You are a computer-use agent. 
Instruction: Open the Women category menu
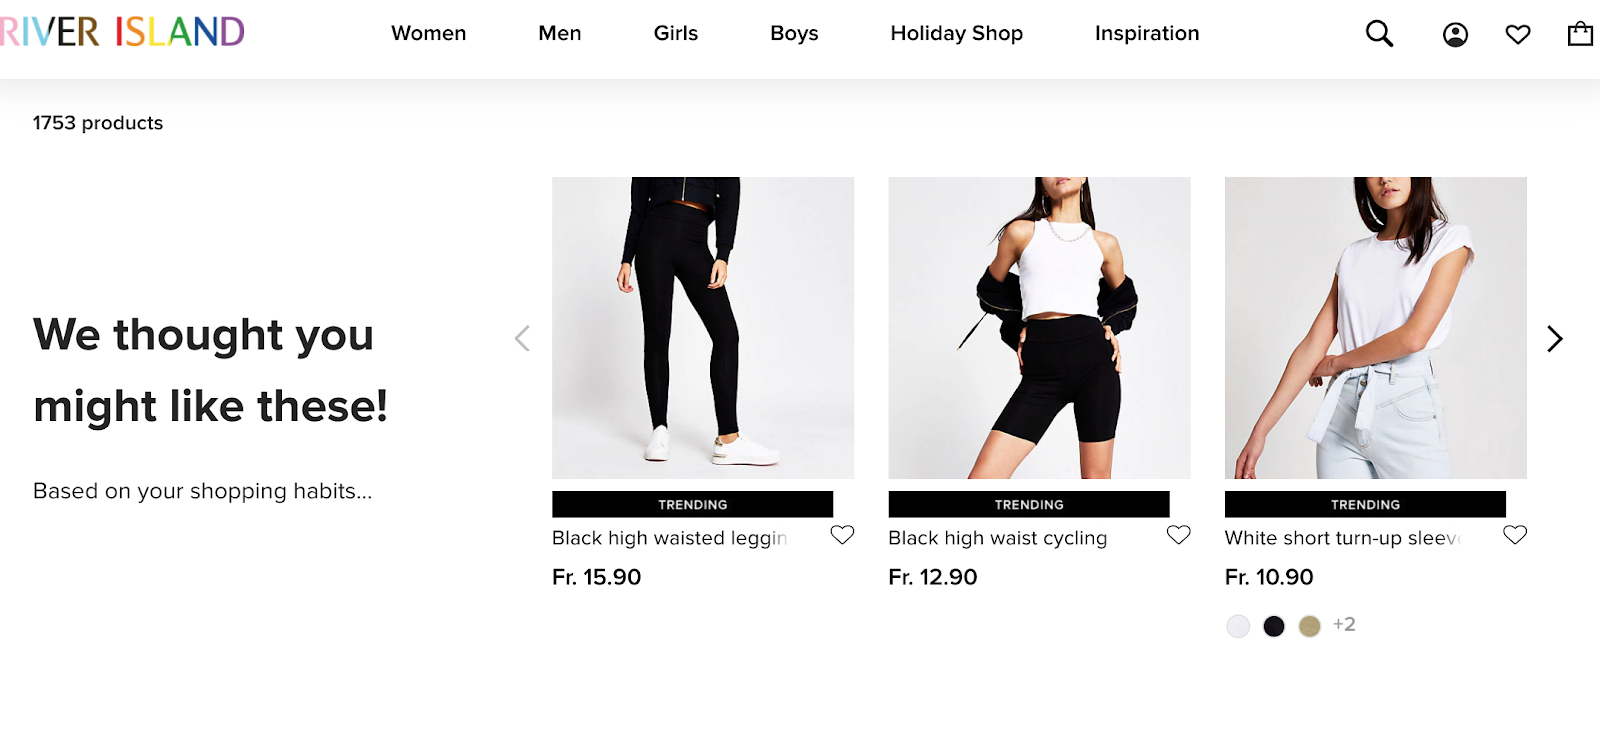pos(428,33)
